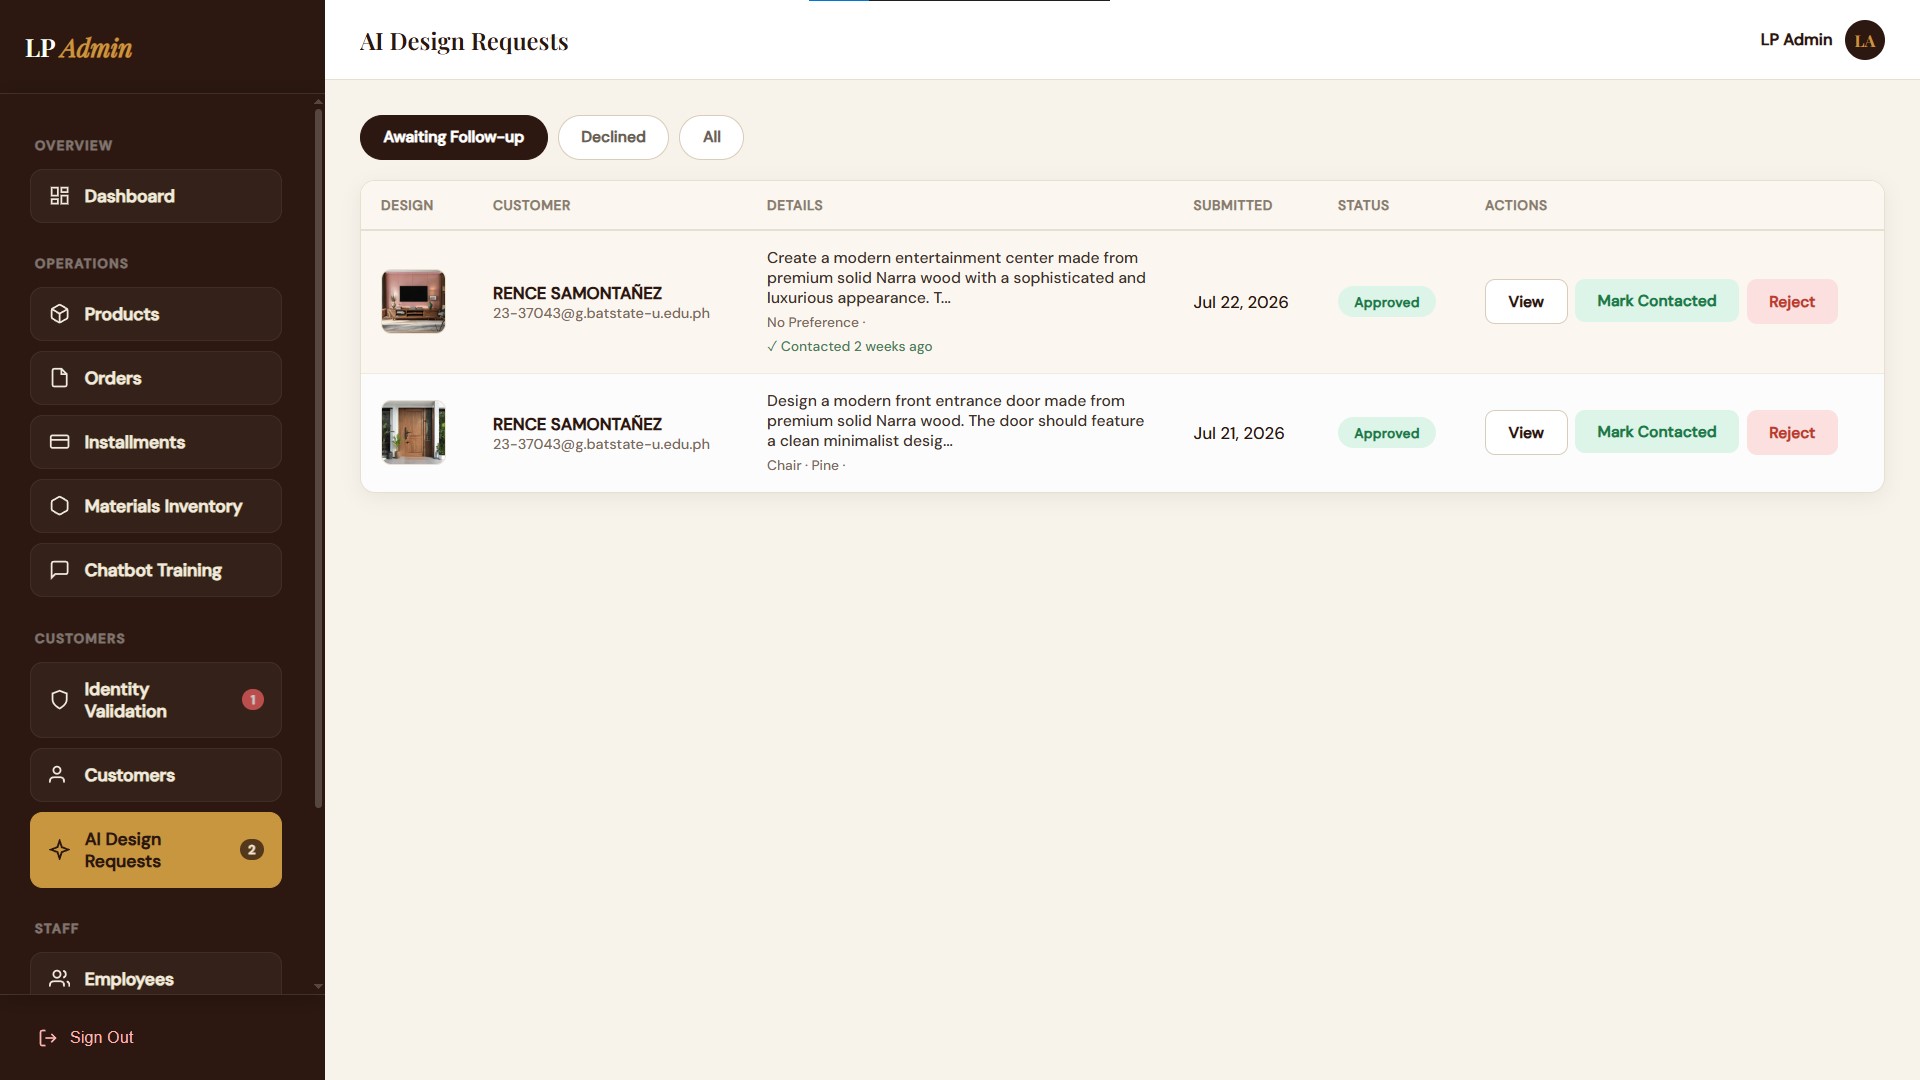Show All design requests tab
Image resolution: width=1920 pixels, height=1080 pixels.
click(711, 137)
